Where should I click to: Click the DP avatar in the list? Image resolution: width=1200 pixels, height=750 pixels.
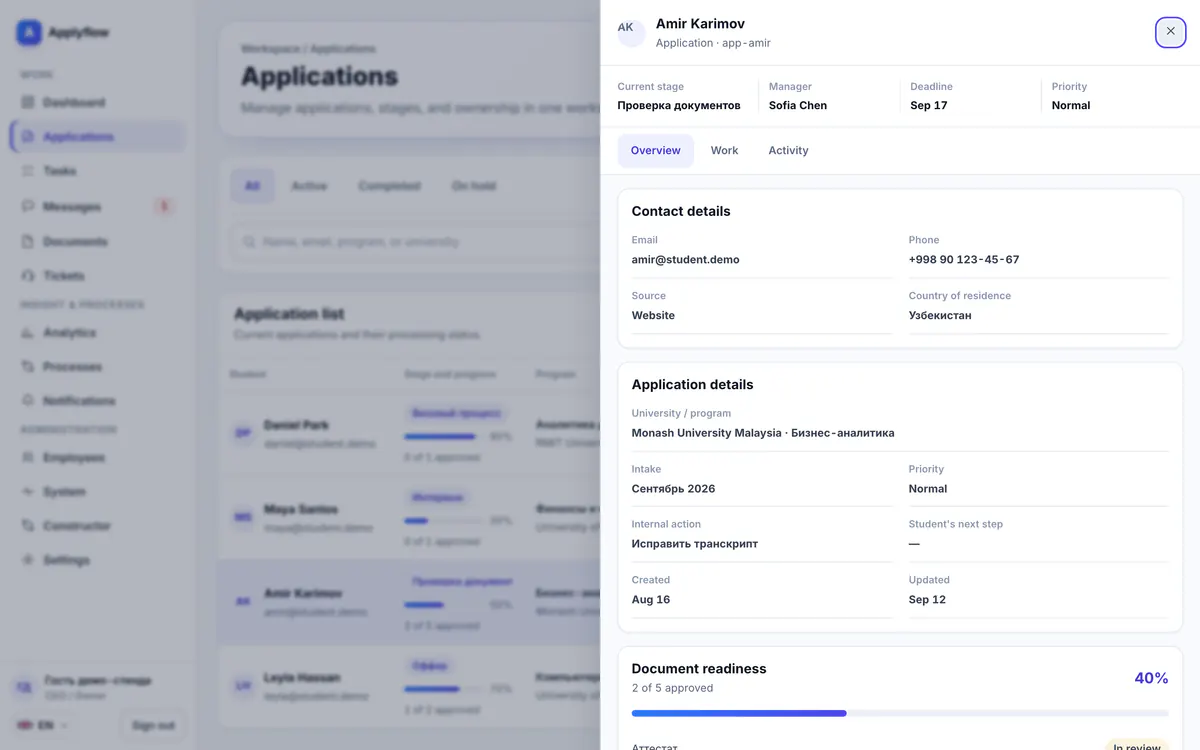243,433
